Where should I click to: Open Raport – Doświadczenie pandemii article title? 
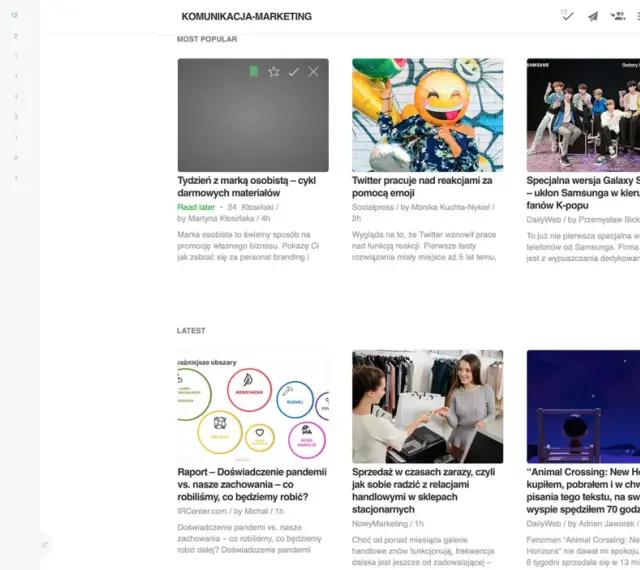(x=252, y=484)
